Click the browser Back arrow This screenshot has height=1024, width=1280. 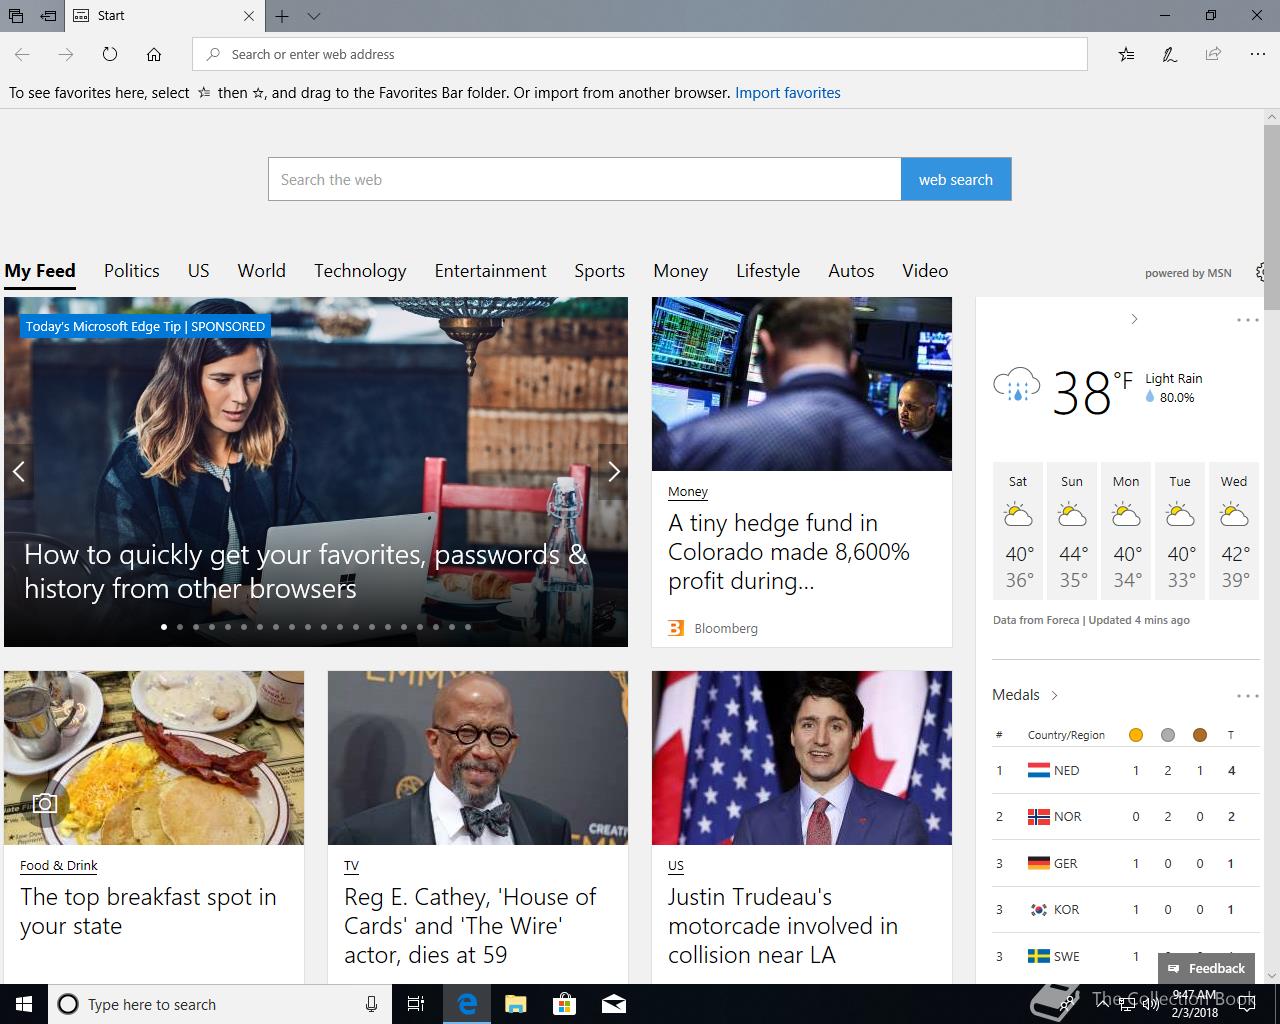tap(22, 54)
